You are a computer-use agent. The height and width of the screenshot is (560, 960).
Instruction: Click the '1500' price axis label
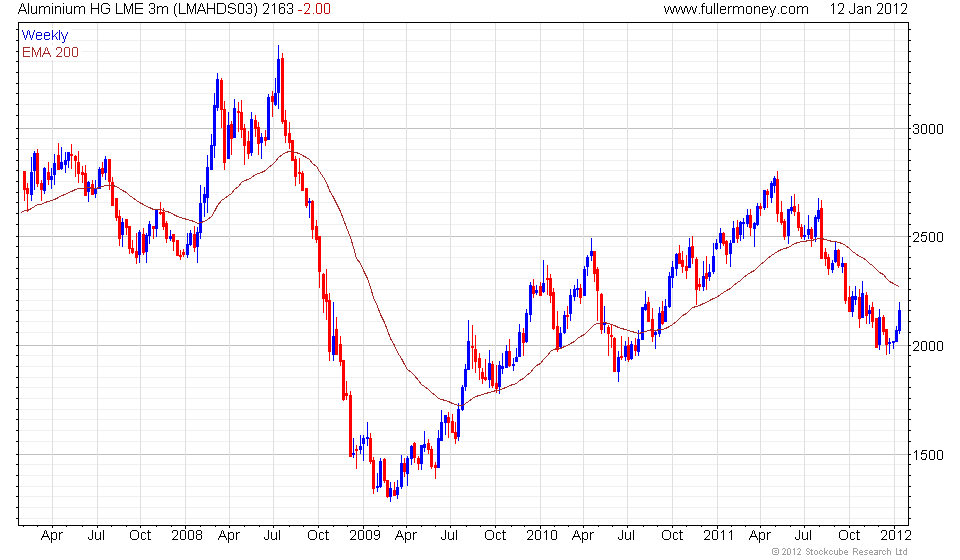[x=928, y=455]
